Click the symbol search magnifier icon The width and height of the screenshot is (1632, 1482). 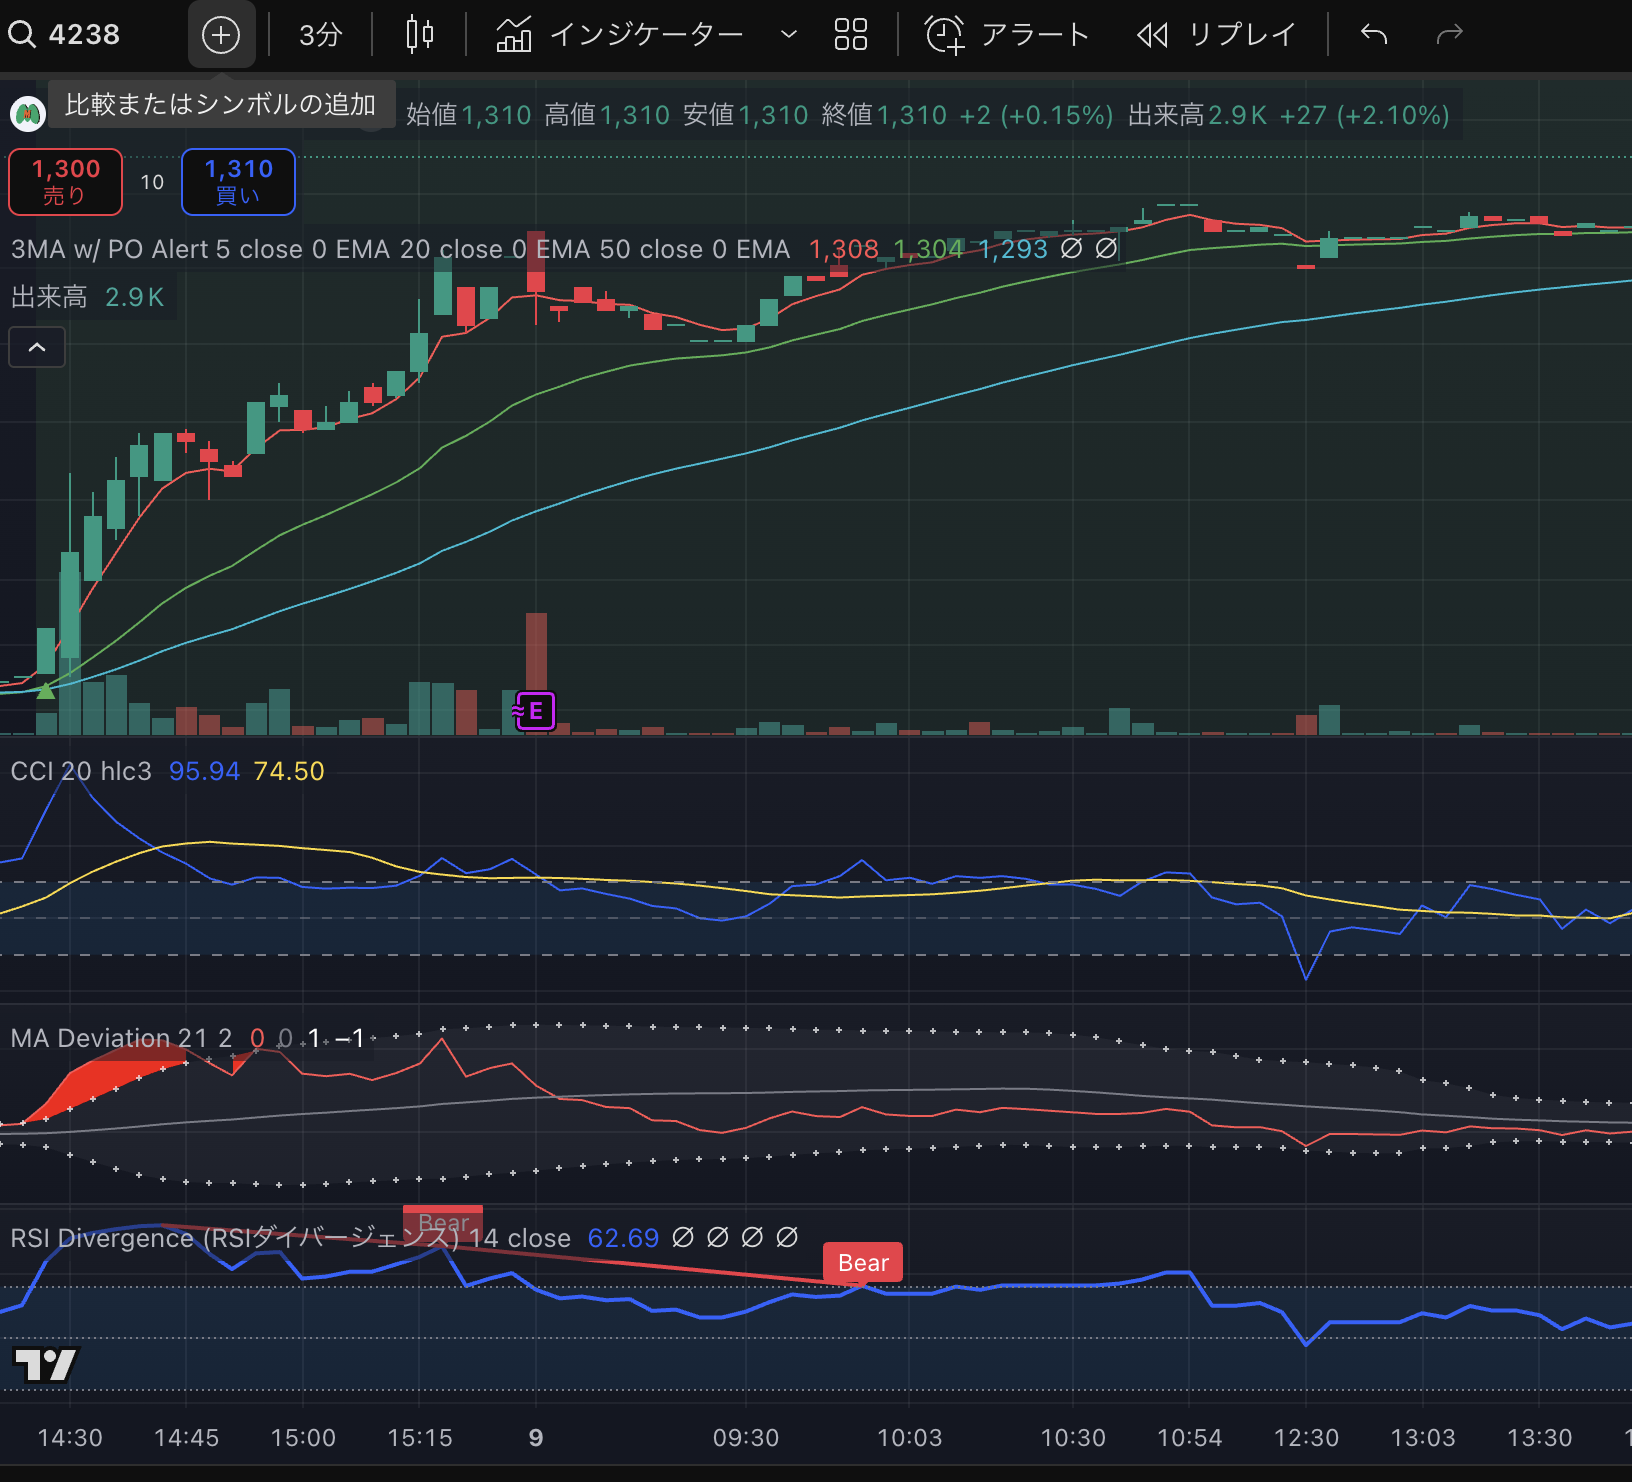pos(22,35)
